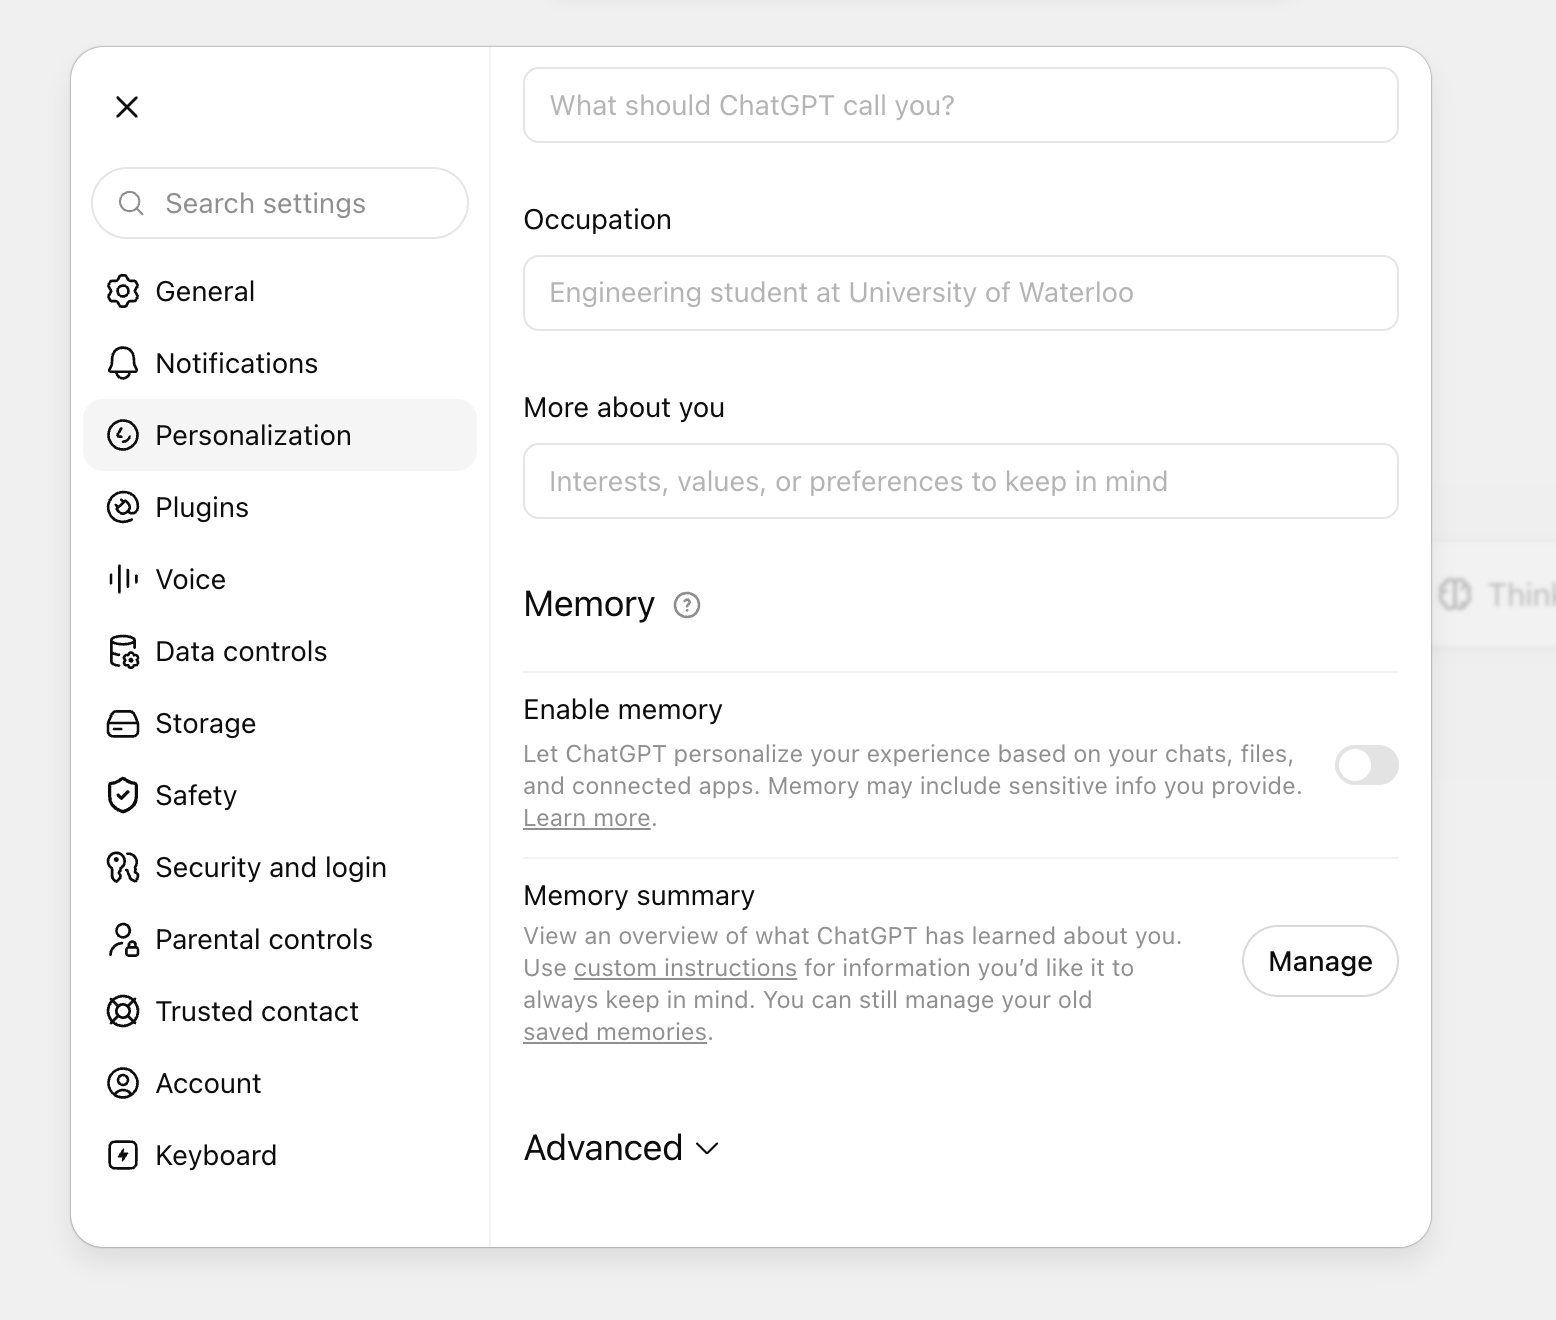
Task: Focus the Search settings field
Action: pyautogui.click(x=280, y=203)
